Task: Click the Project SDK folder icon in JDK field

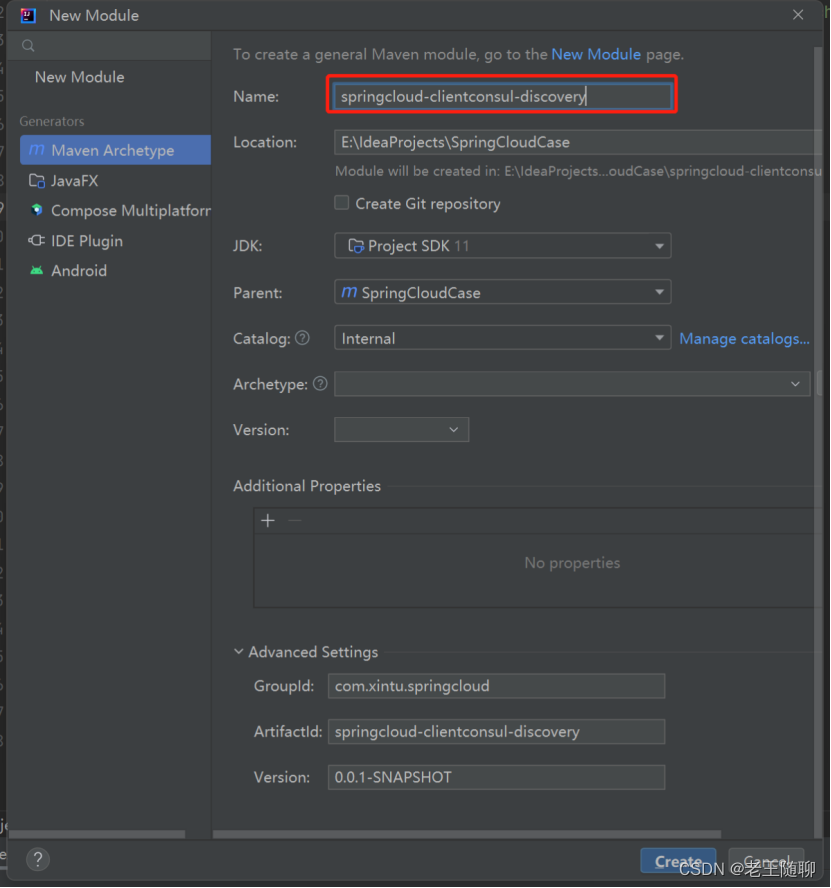Action: (356, 246)
